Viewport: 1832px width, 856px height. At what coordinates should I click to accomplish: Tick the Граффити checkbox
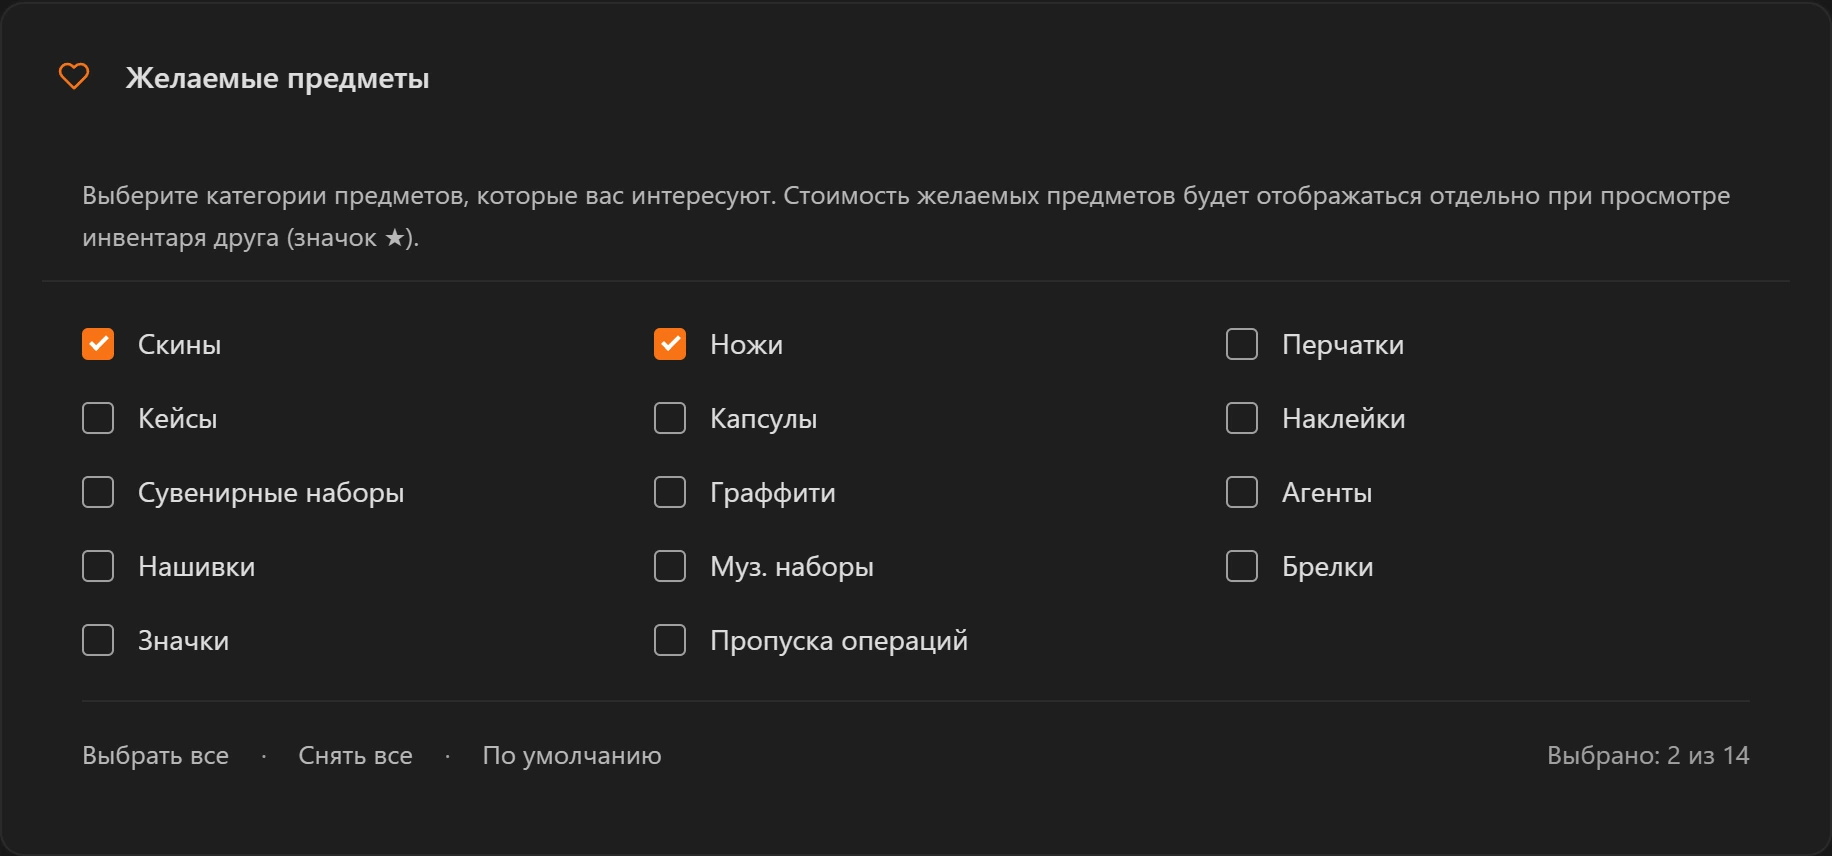[x=670, y=492]
